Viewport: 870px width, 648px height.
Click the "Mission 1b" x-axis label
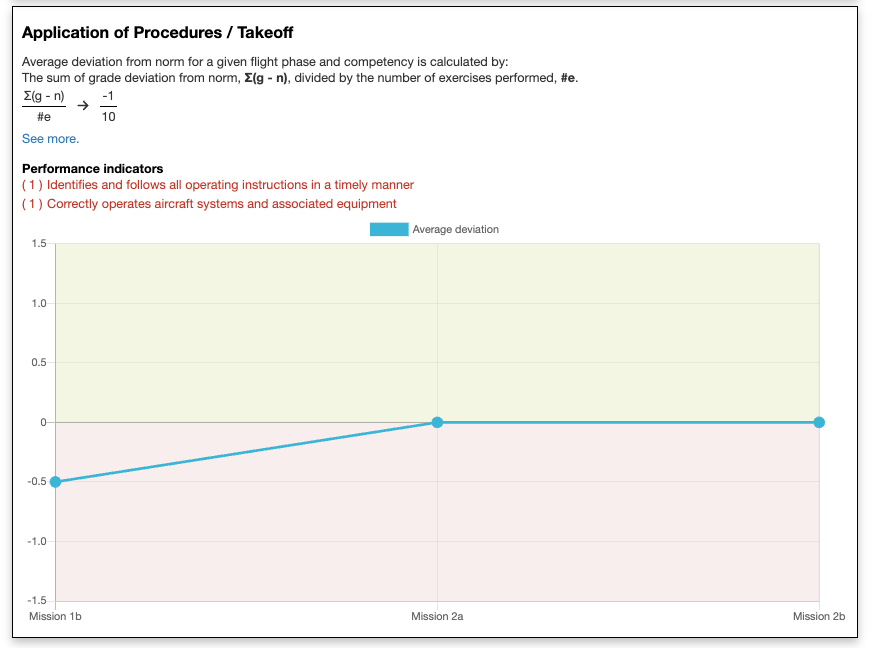[56, 616]
